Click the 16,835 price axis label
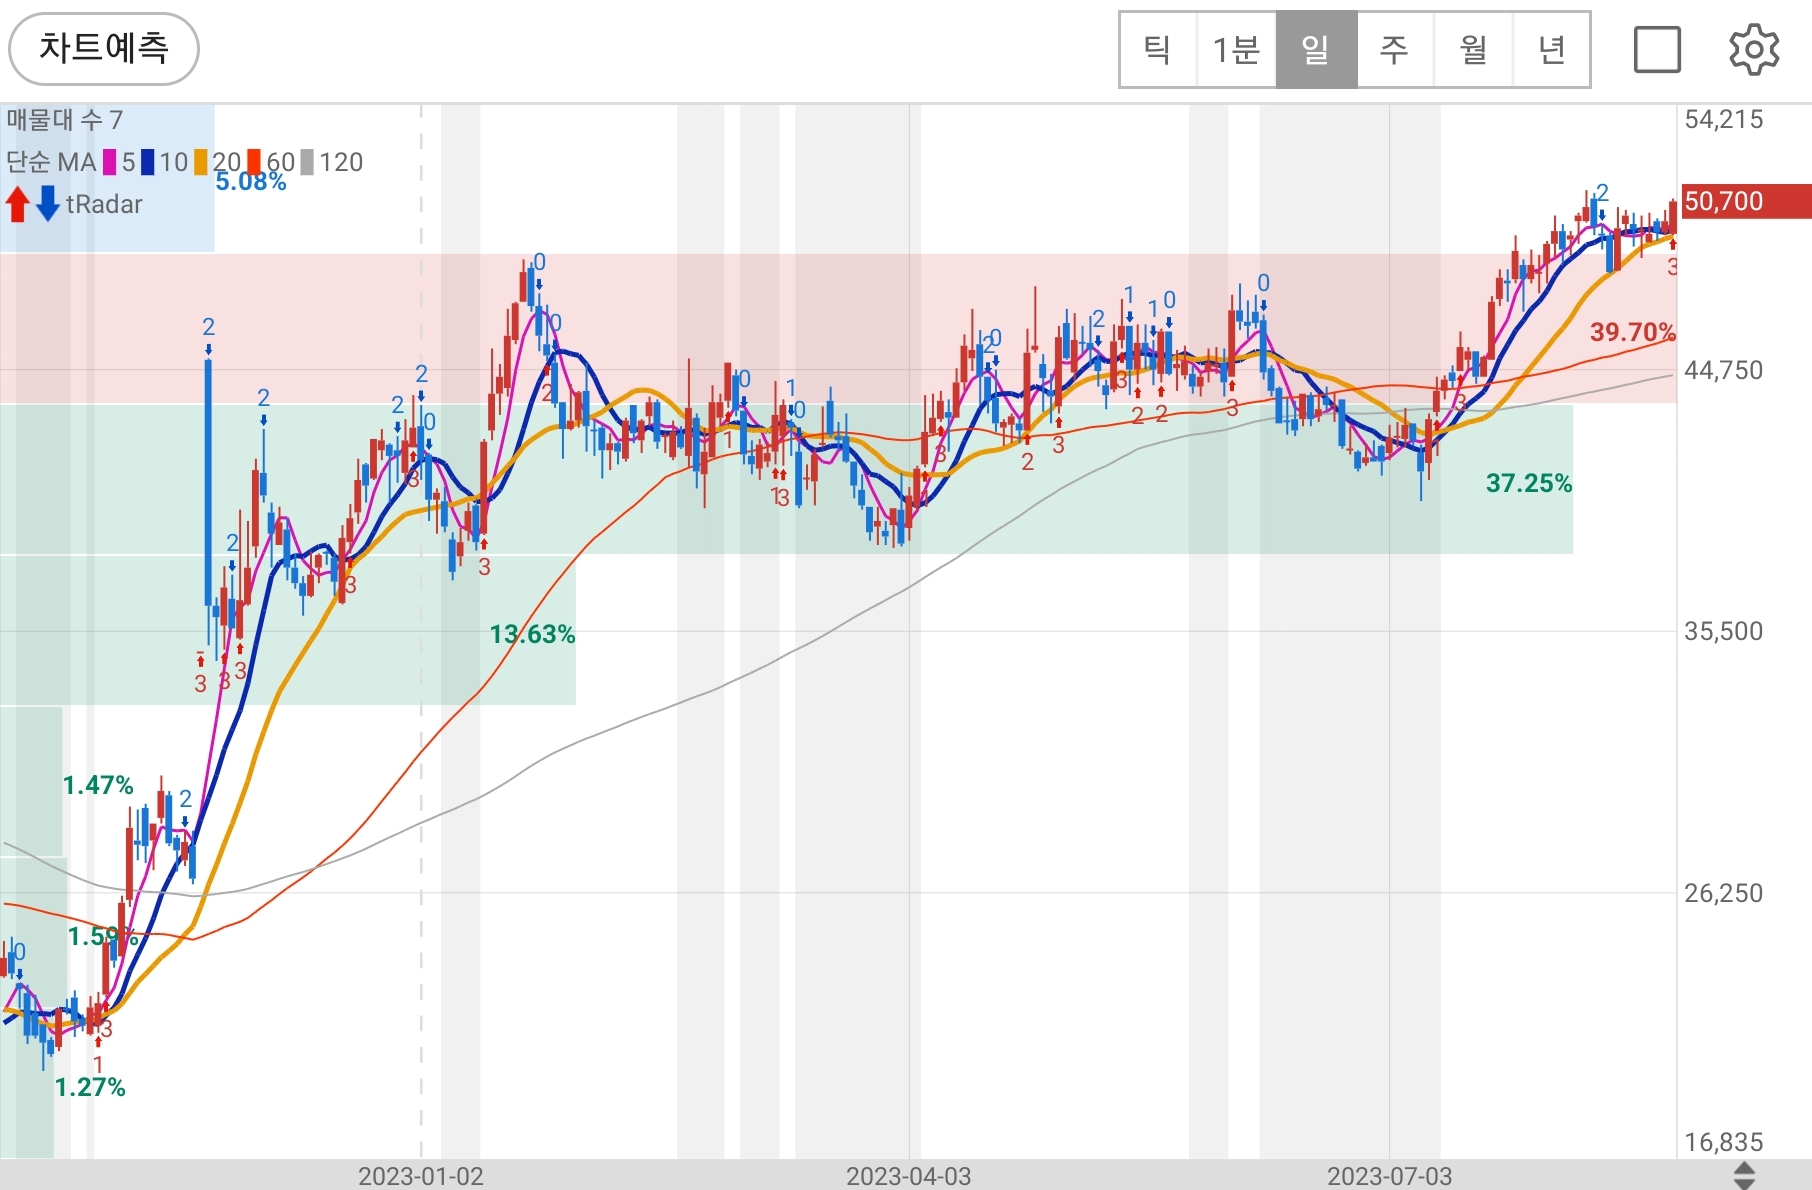The width and height of the screenshot is (1812, 1190). pyautogui.click(x=1724, y=1142)
